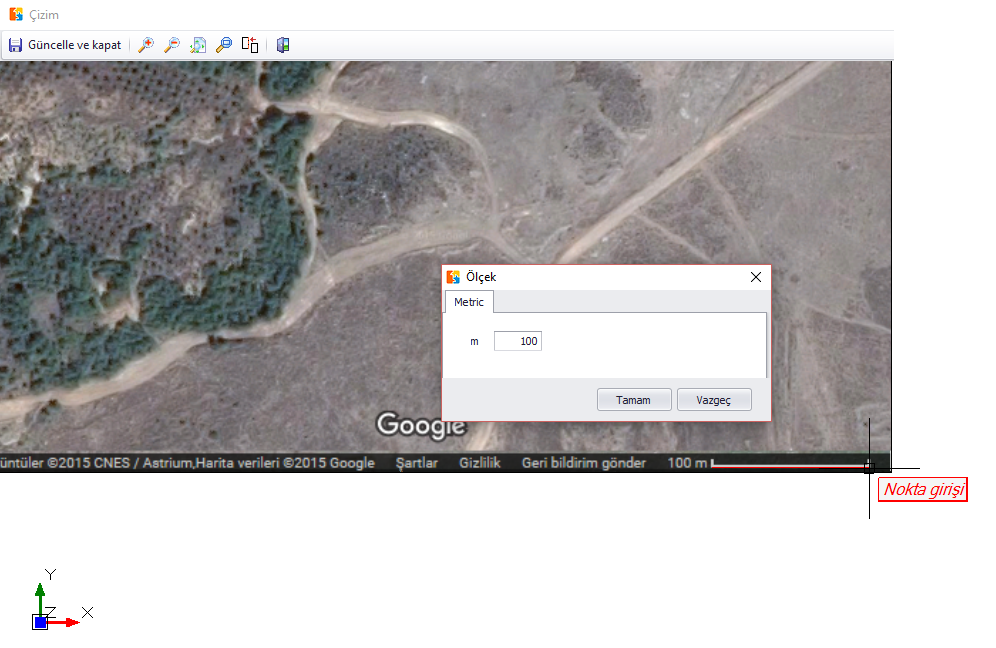Screen dimensions: 996x648
Task: Click Geri bildirim gönder link
Action: (x=584, y=463)
